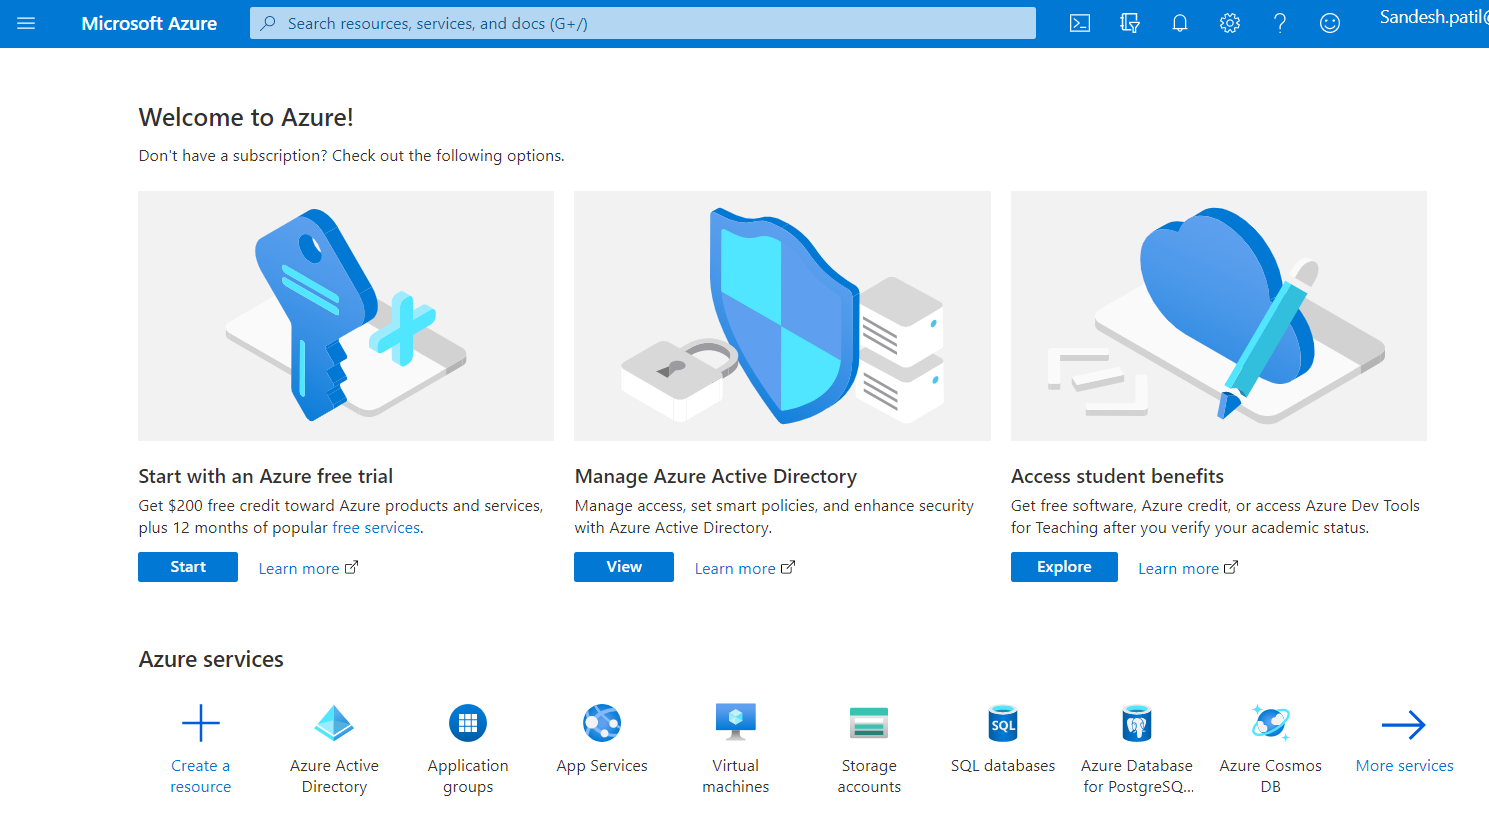The image size is (1489, 833).
Task: Open the feedback smiley icon
Action: tap(1330, 23)
